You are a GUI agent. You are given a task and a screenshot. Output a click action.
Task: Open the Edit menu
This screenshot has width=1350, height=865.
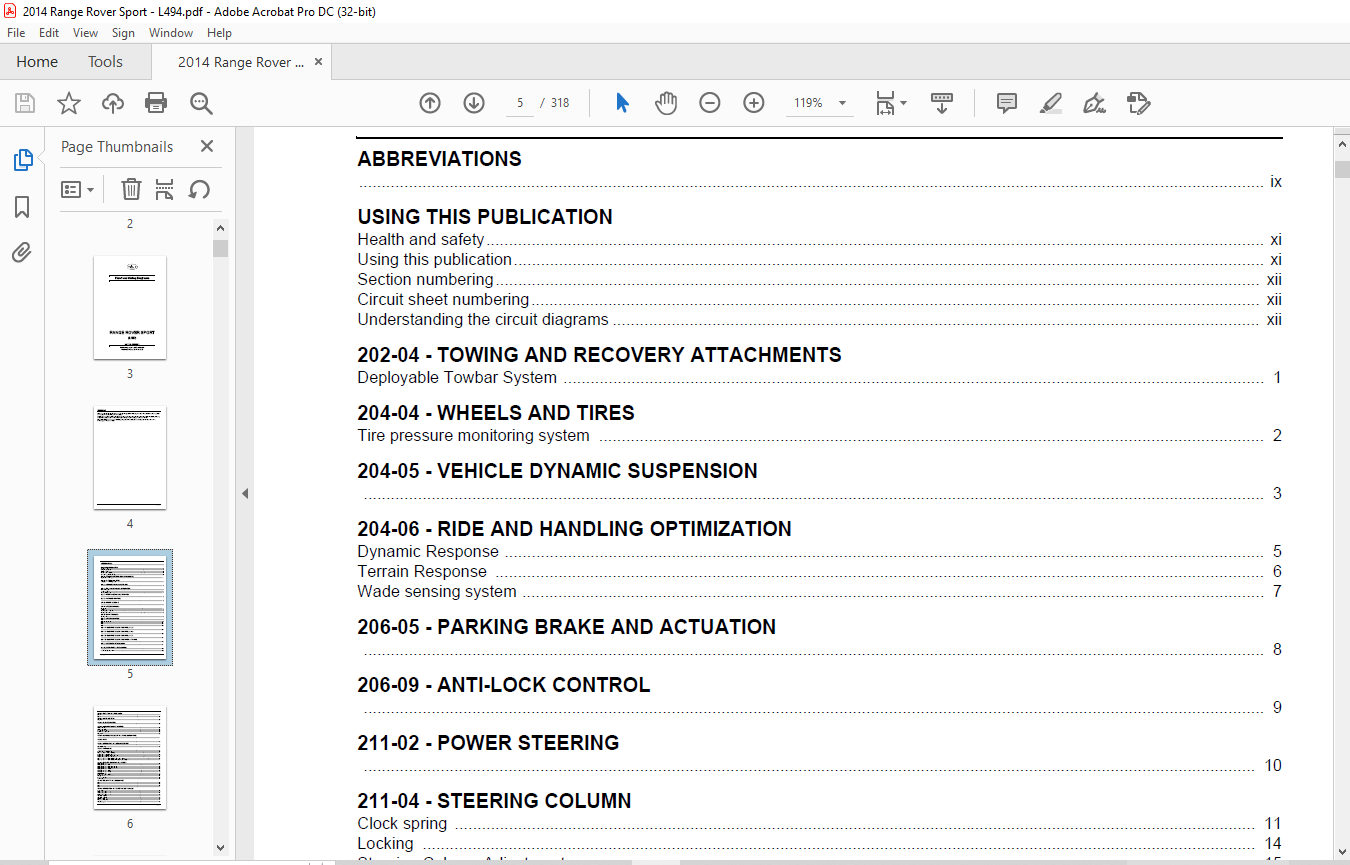pos(49,33)
